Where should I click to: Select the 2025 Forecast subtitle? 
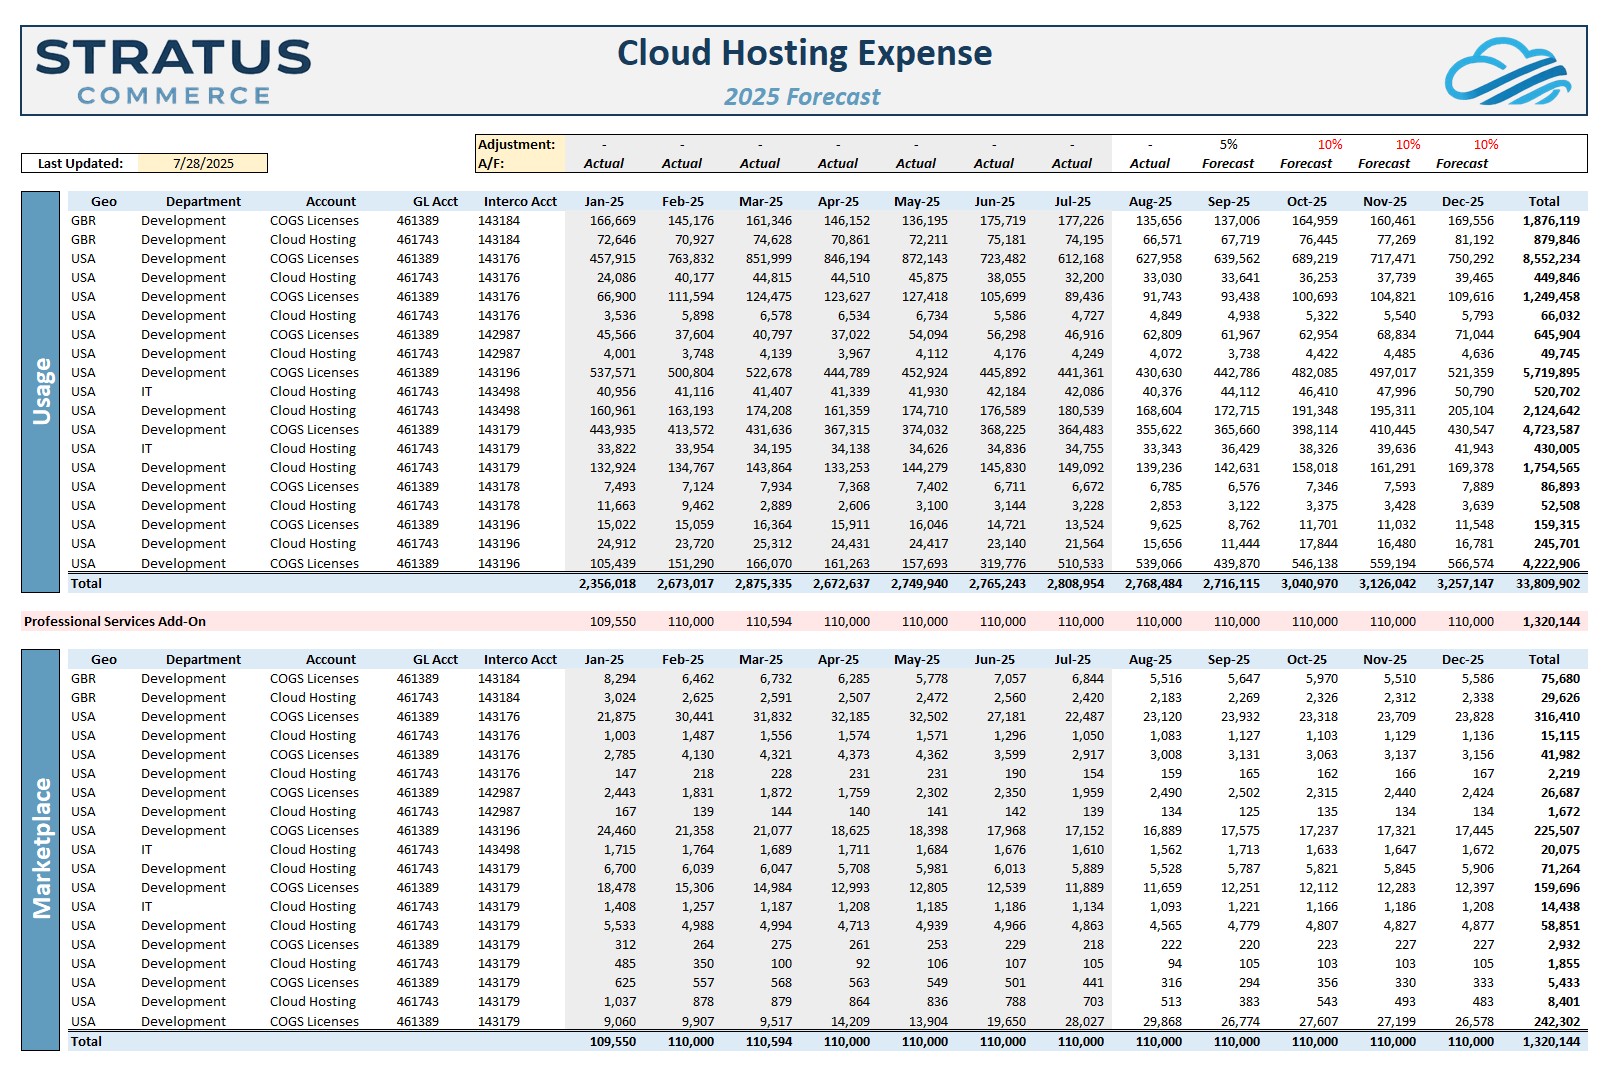click(802, 97)
